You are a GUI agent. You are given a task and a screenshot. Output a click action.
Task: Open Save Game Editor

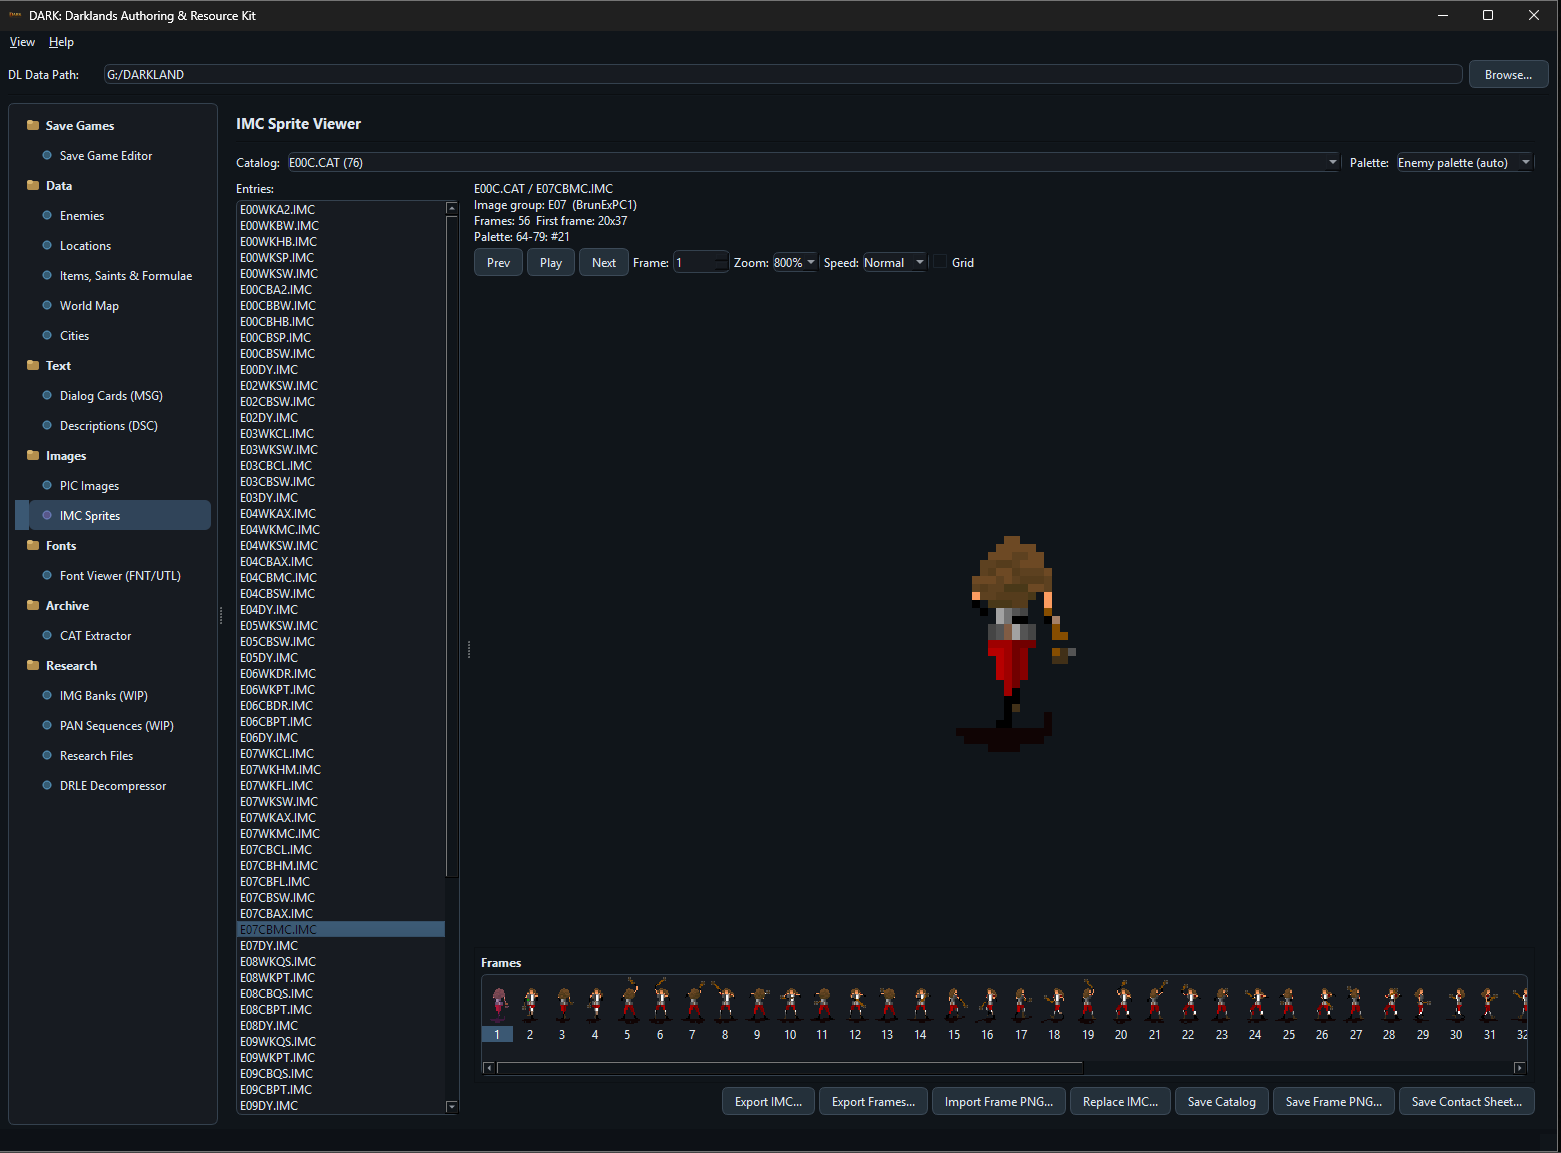pyautogui.click(x=106, y=156)
